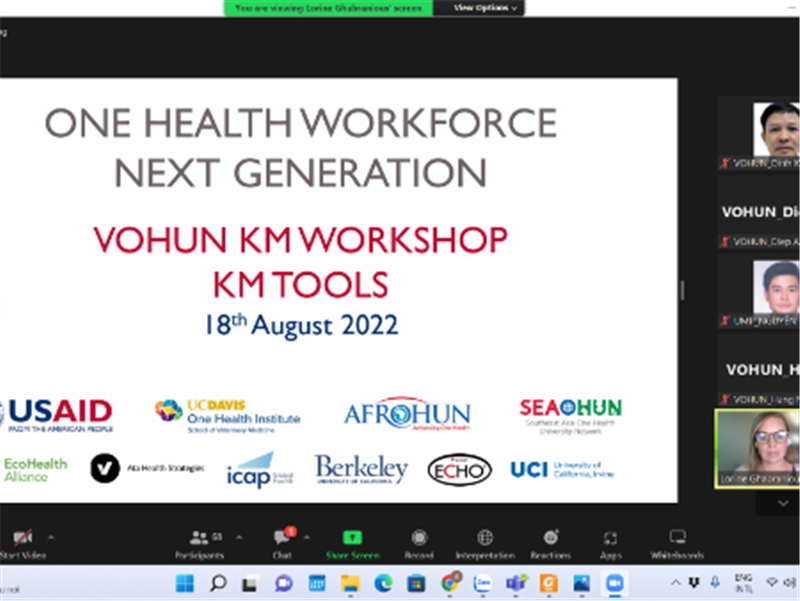This screenshot has height=601, width=800.
Task: Expand the video options arrow beside Start Video
Action: click(x=51, y=536)
